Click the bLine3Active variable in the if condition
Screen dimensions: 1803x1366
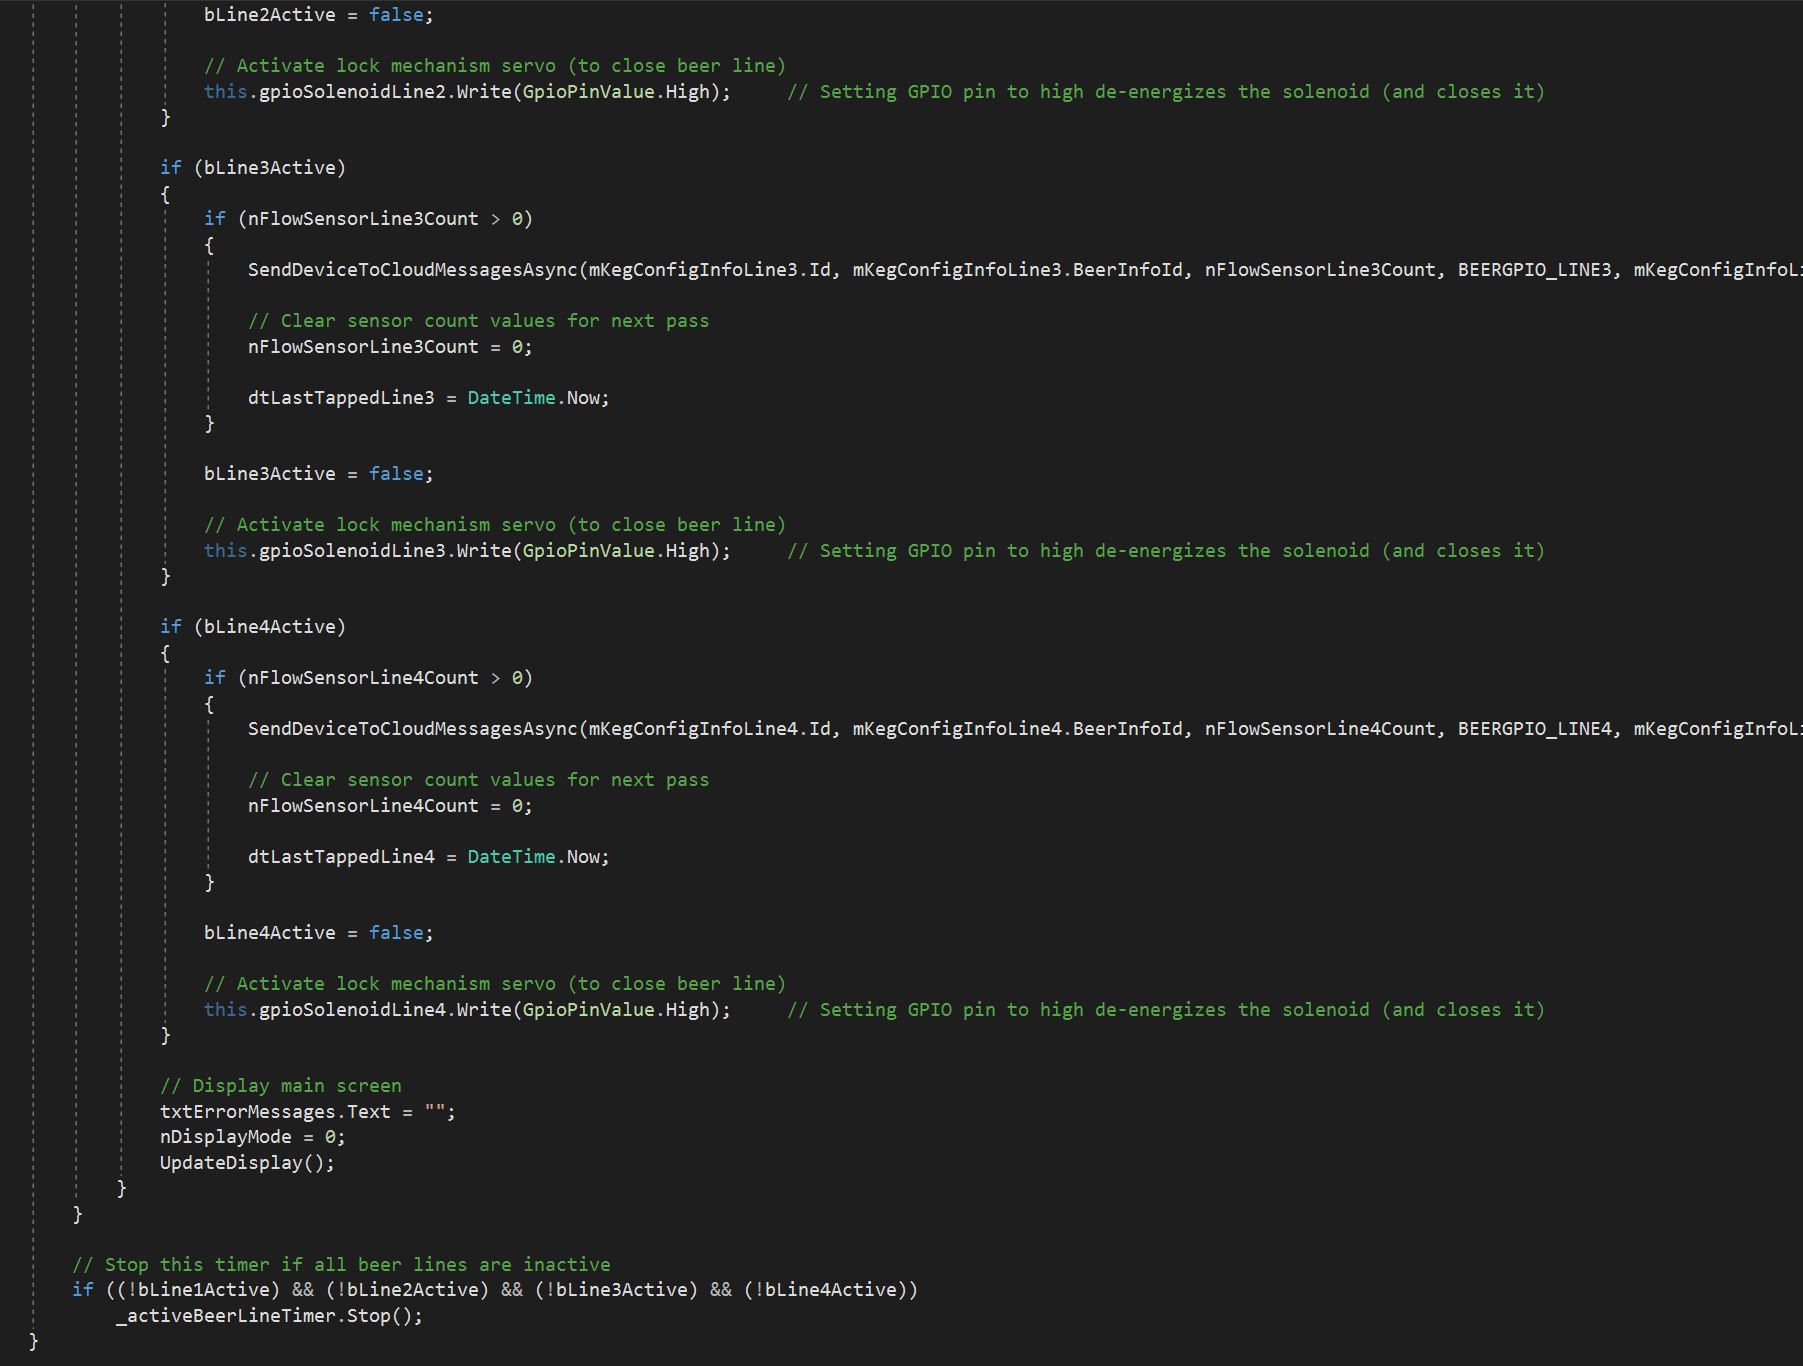coord(268,167)
